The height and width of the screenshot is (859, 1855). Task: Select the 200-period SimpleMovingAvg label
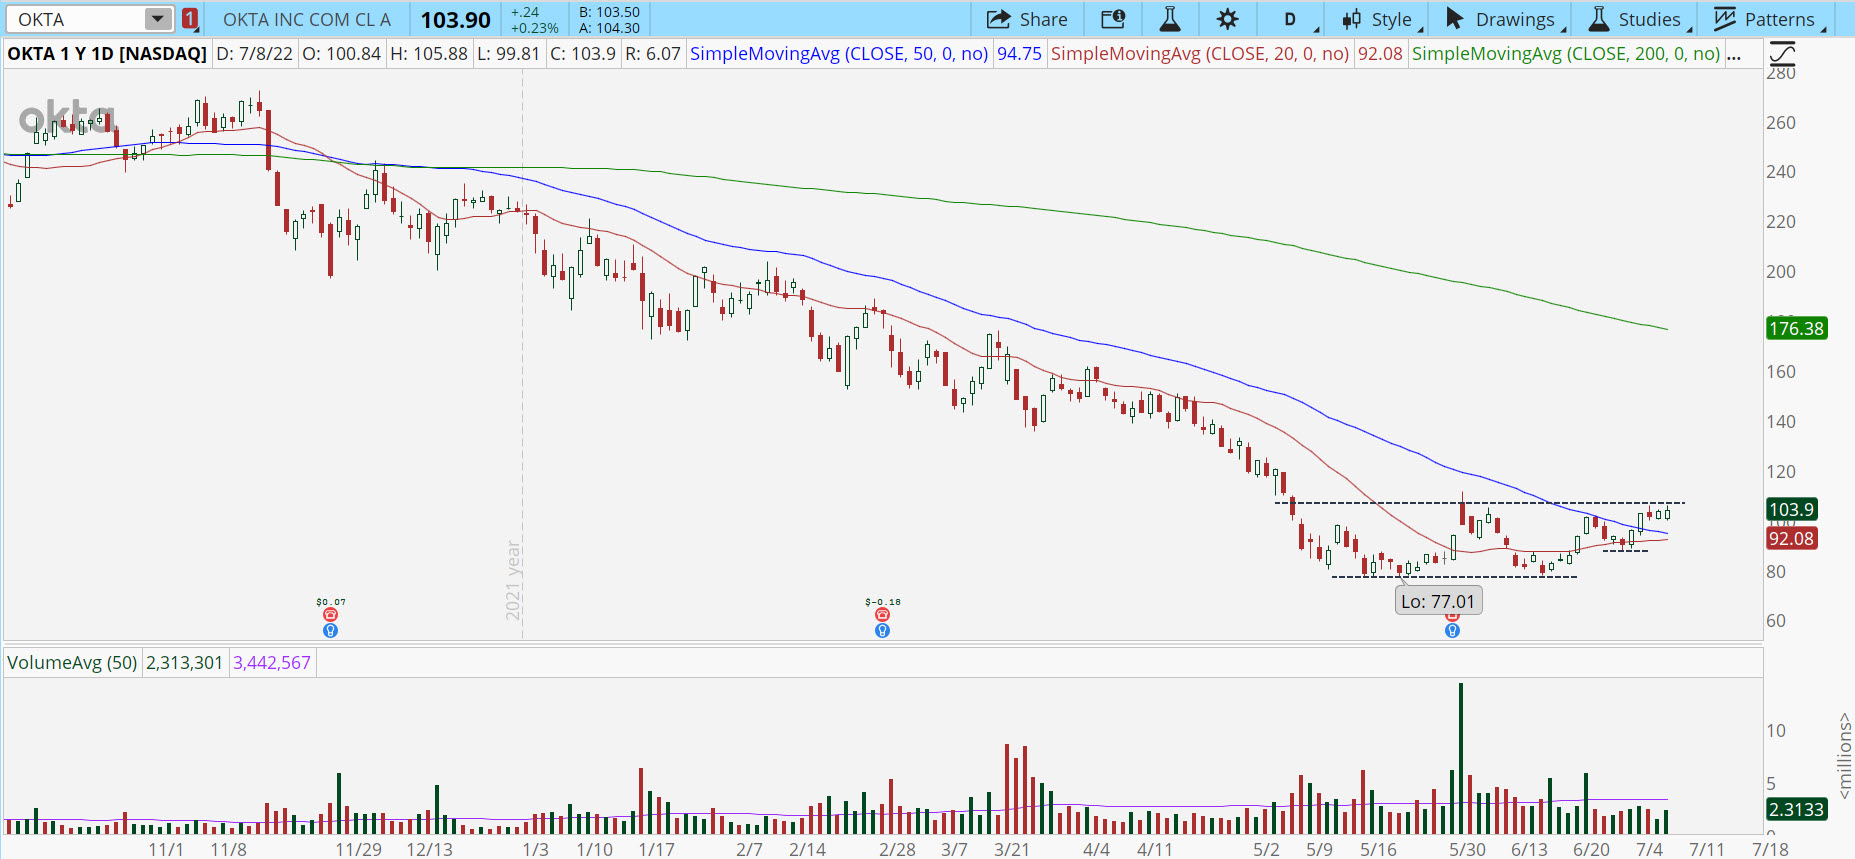(x=1565, y=54)
